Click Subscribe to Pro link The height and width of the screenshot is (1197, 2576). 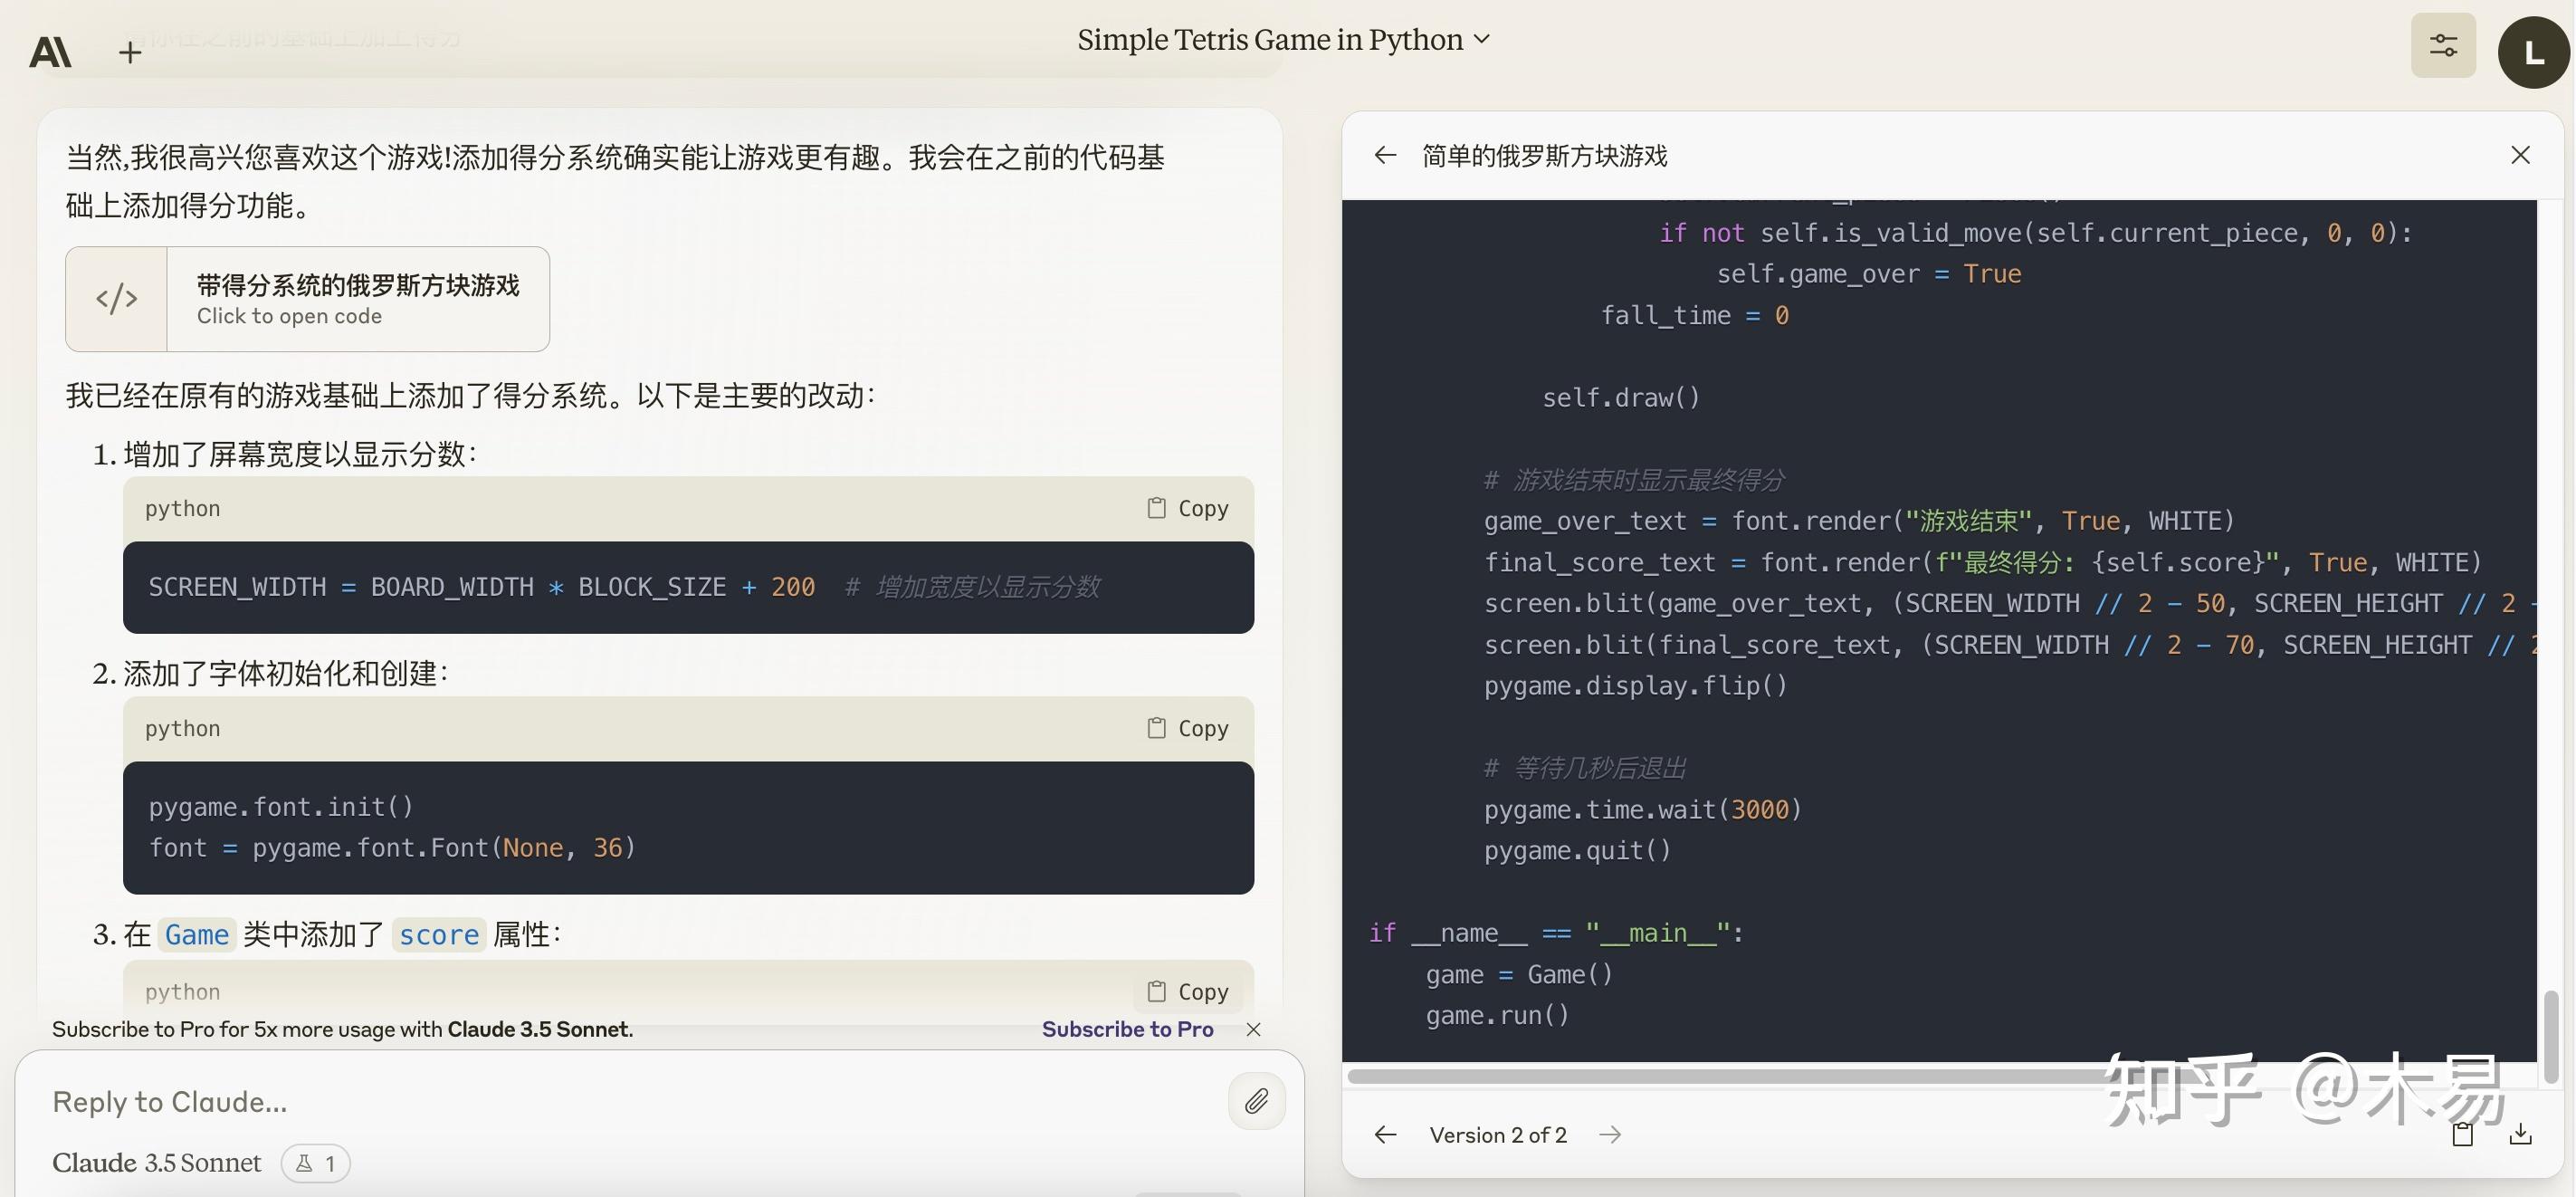[1127, 1029]
